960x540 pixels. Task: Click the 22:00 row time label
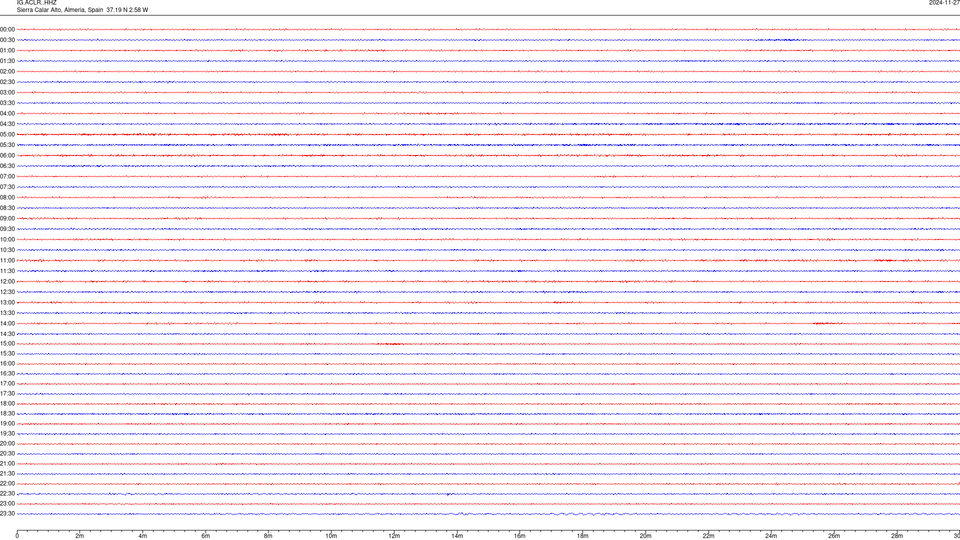coord(7,484)
